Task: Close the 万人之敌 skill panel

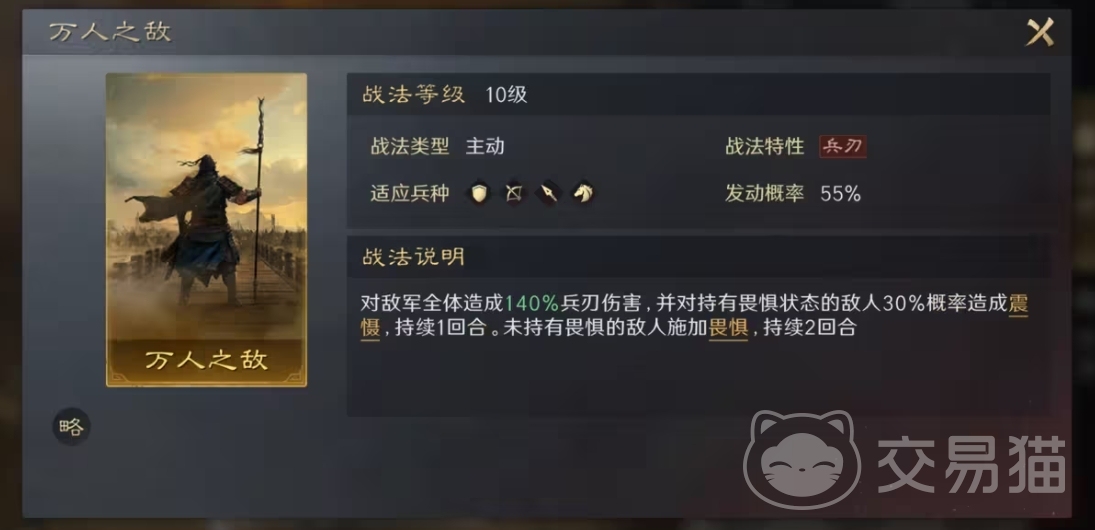Action: coord(1039,32)
